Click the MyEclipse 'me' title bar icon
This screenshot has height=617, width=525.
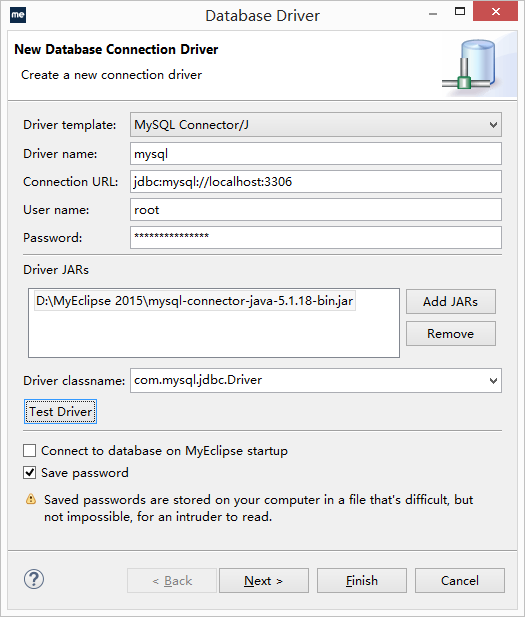click(x=18, y=15)
